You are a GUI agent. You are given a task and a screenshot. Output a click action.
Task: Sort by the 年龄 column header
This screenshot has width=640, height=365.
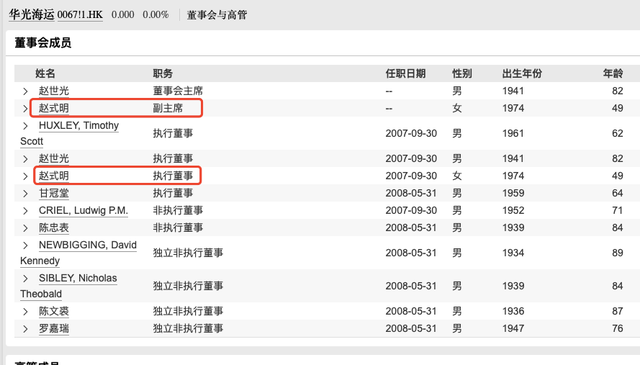[x=613, y=73]
